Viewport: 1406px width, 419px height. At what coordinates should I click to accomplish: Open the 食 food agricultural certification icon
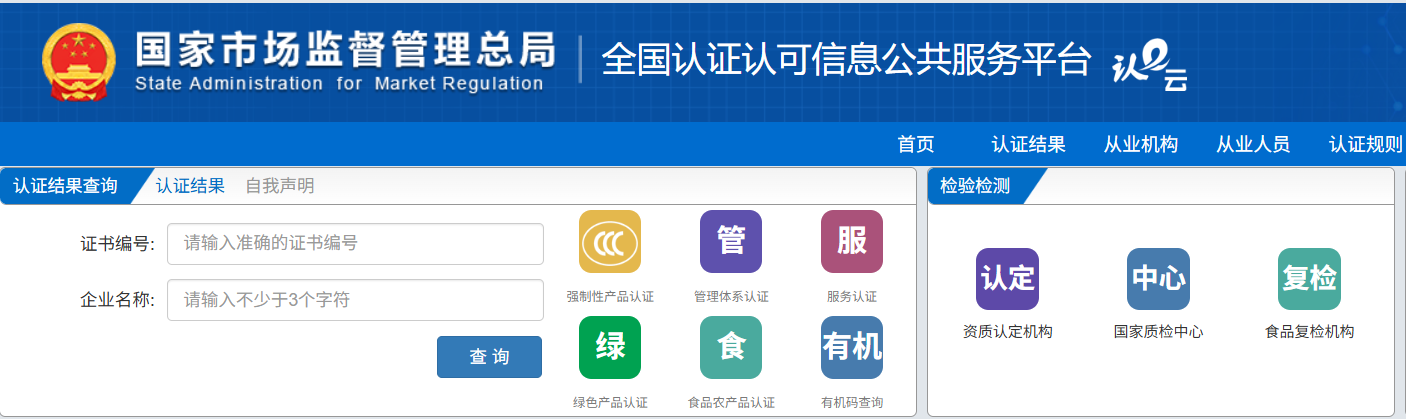730,347
